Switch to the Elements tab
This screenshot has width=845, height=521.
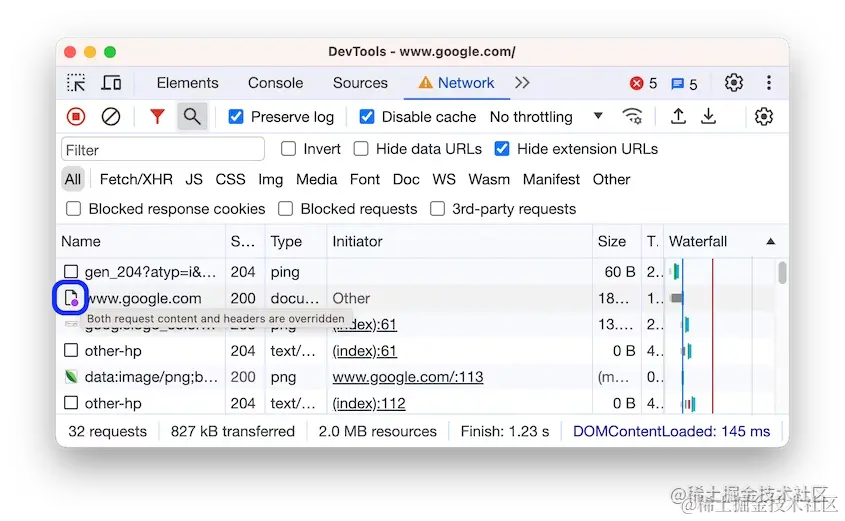point(188,83)
